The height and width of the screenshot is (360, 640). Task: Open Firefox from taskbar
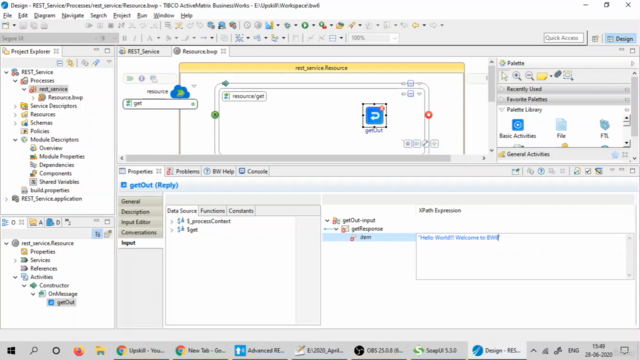(x=79, y=351)
